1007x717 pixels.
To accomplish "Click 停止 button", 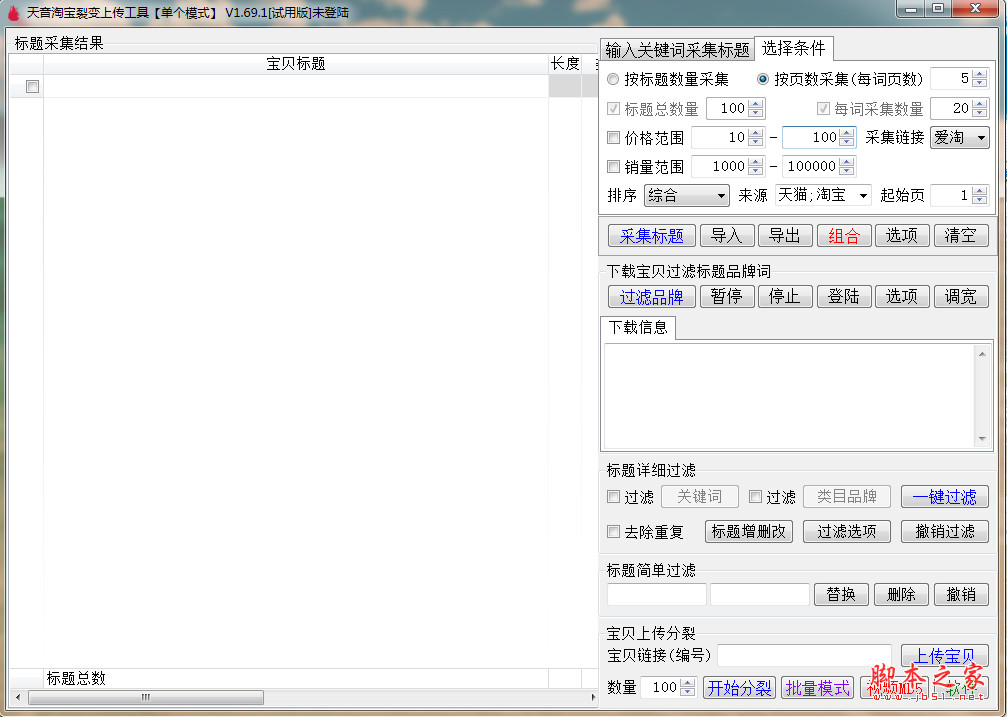I will 785,297.
